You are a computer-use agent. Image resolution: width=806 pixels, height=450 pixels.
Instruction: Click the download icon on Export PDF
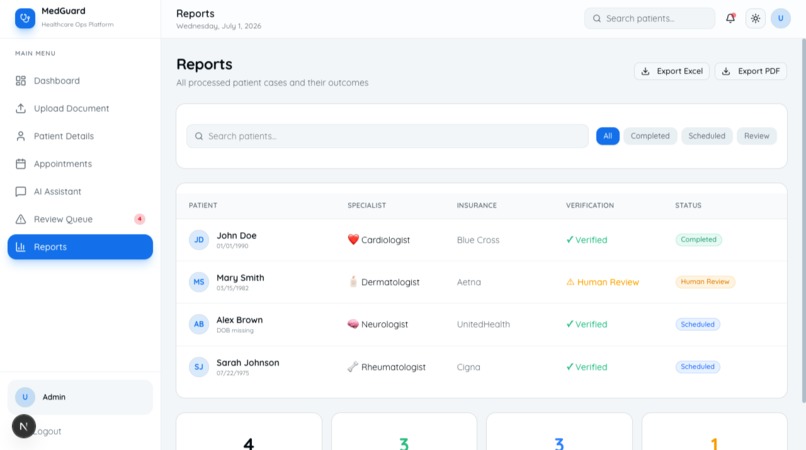click(726, 71)
